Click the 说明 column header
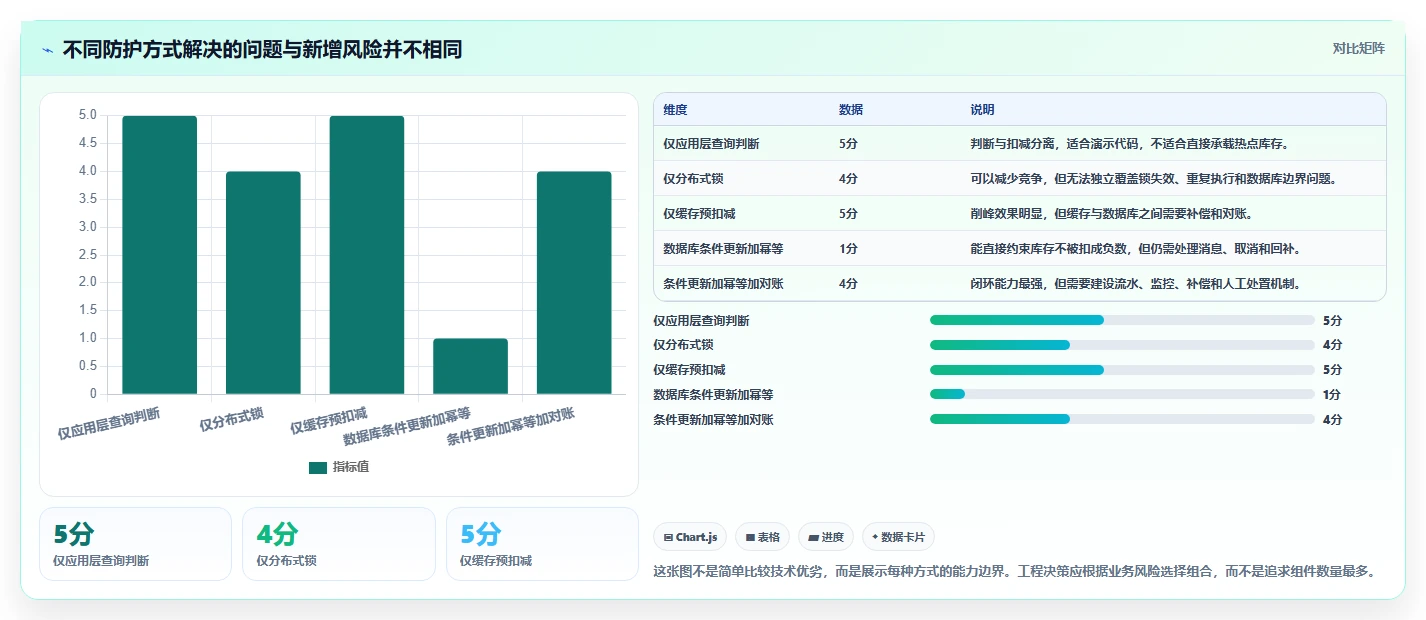 [982, 110]
